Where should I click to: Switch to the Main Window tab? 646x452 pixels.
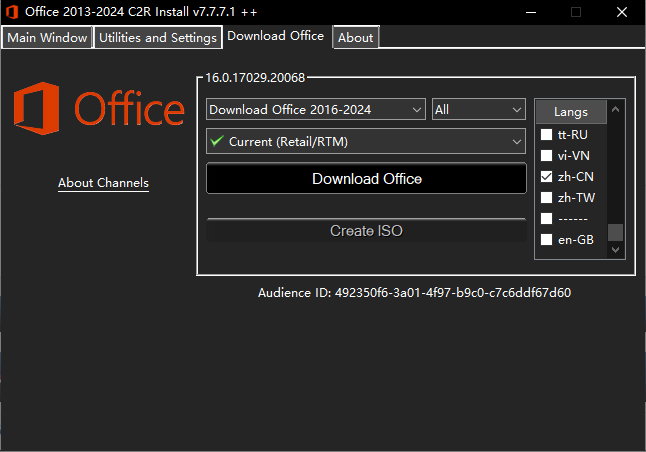click(47, 37)
